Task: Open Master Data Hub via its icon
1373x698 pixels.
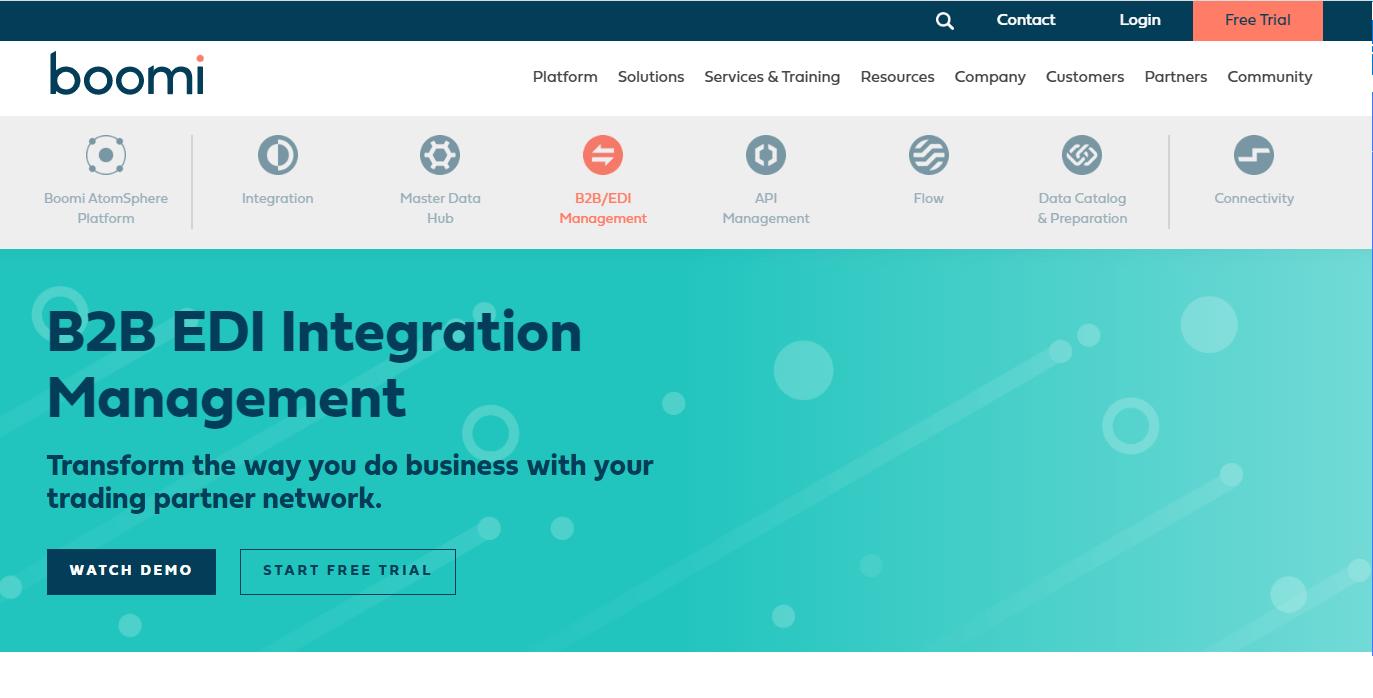Action: pos(440,155)
